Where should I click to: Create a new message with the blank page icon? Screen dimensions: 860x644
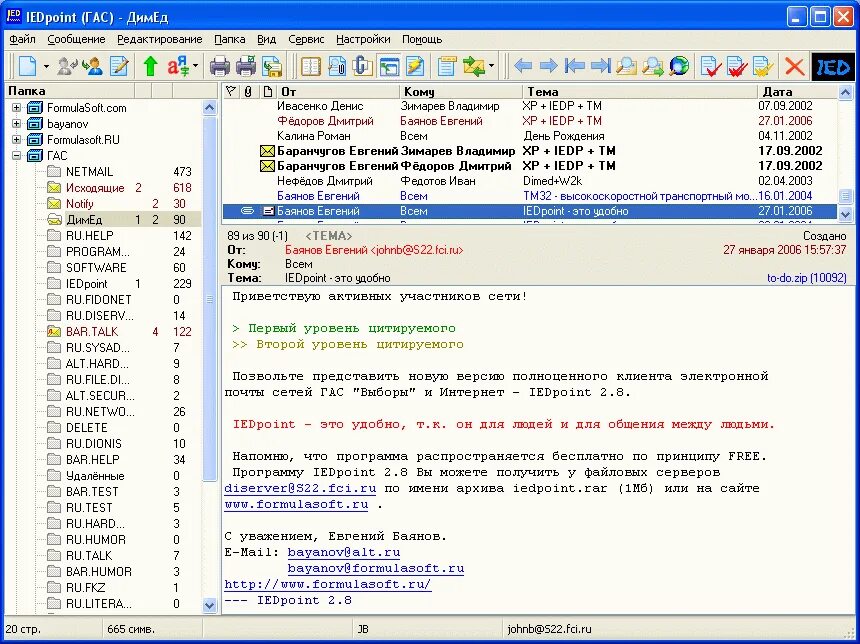[27, 66]
